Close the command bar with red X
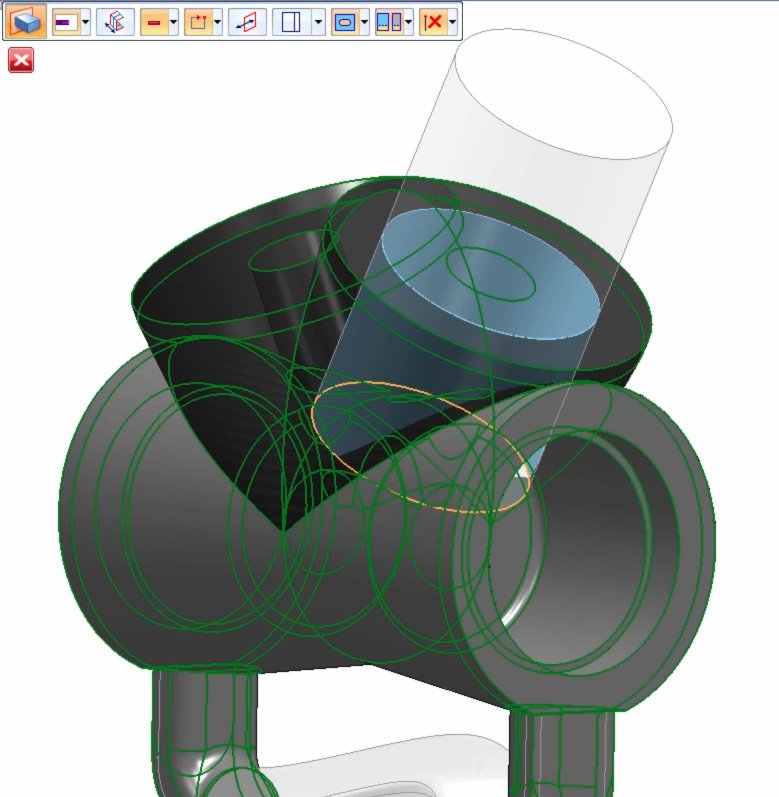The width and height of the screenshot is (779, 797). (21, 60)
